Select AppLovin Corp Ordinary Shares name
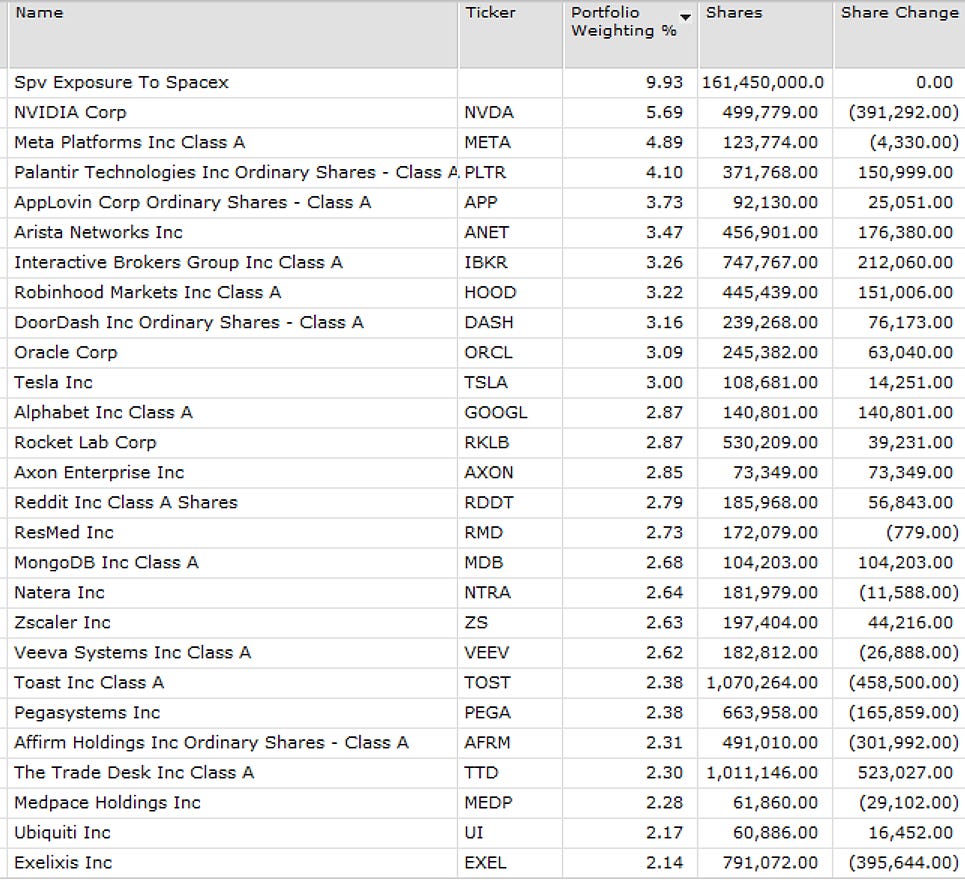This screenshot has height=880, width=965. pos(193,202)
